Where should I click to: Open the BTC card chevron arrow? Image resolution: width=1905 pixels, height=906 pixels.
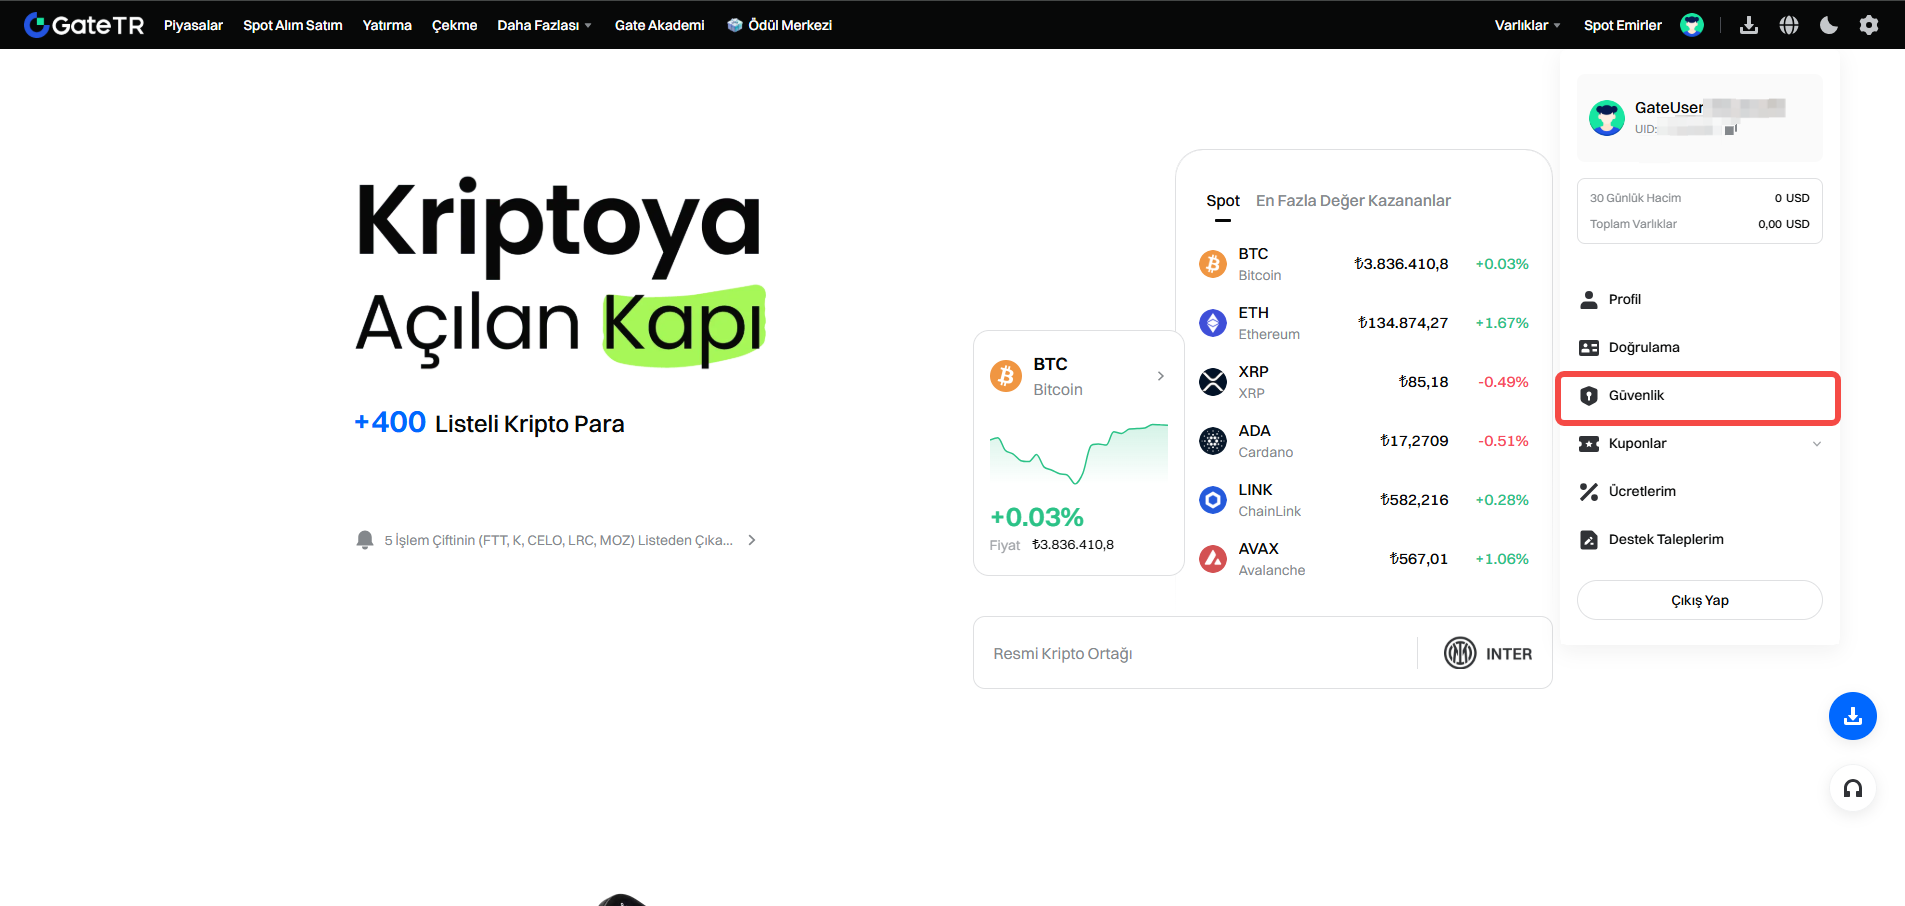[1160, 376]
